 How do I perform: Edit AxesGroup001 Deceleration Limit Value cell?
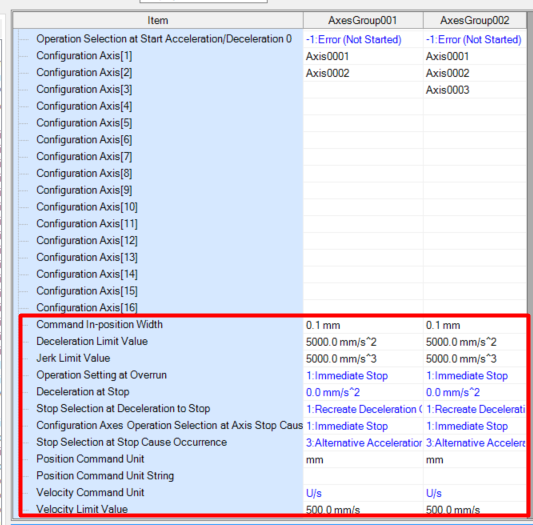[x=363, y=342]
